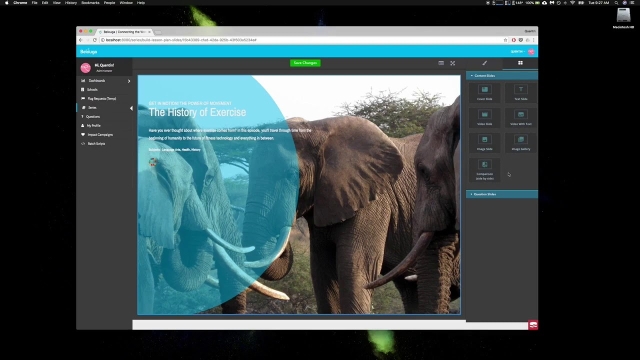This screenshot has width=640, height=360.
Task: Open the Window menu
Action: (x=126, y=2)
